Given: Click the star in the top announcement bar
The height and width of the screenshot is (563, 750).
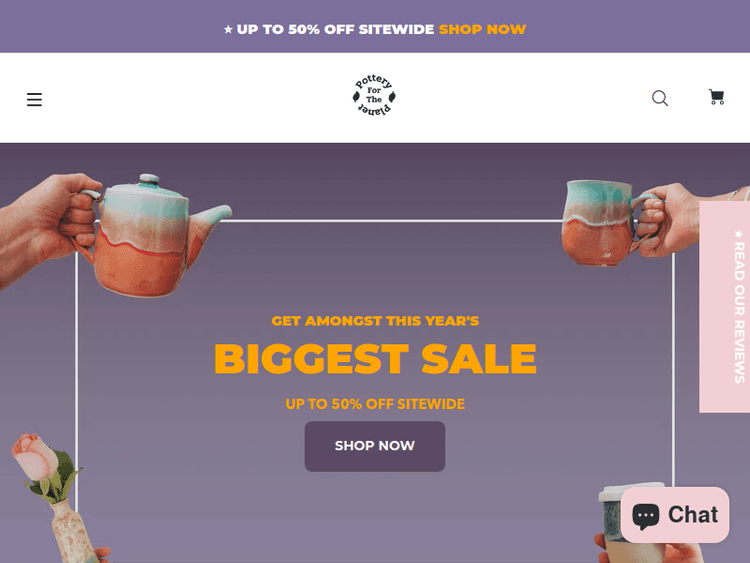Looking at the screenshot, I should [x=228, y=30].
